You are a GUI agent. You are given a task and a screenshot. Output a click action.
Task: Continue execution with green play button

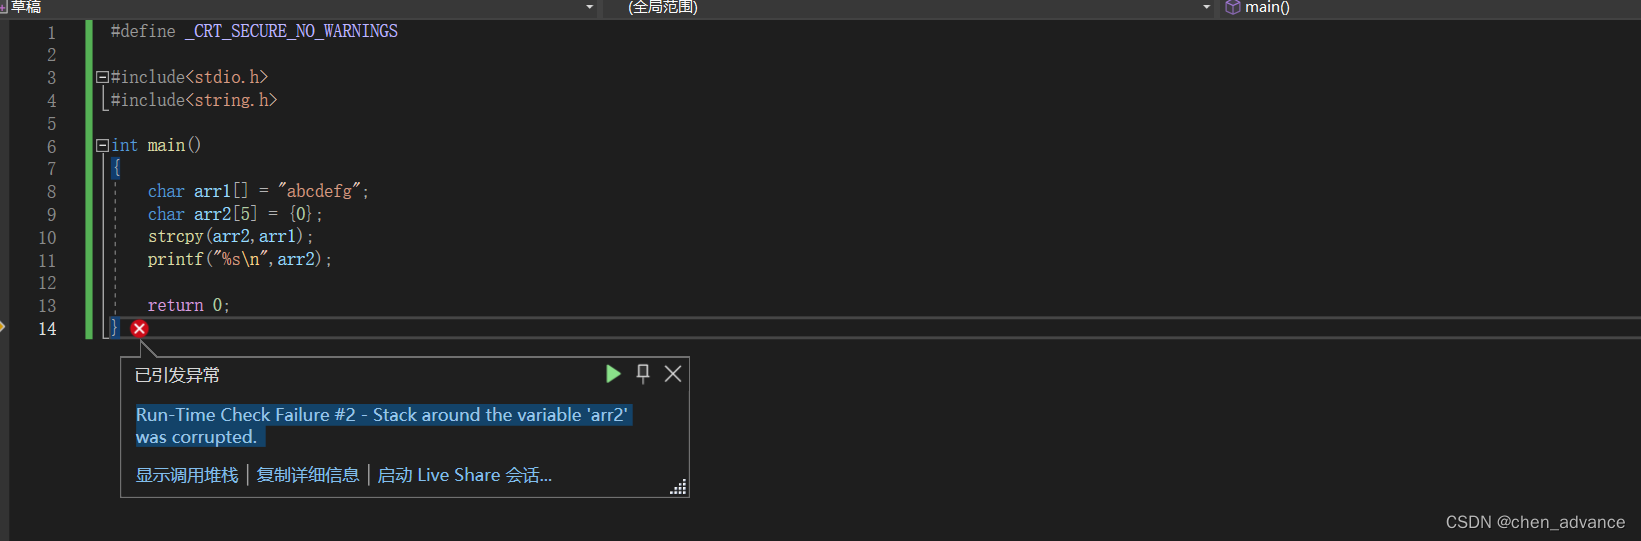click(x=613, y=374)
